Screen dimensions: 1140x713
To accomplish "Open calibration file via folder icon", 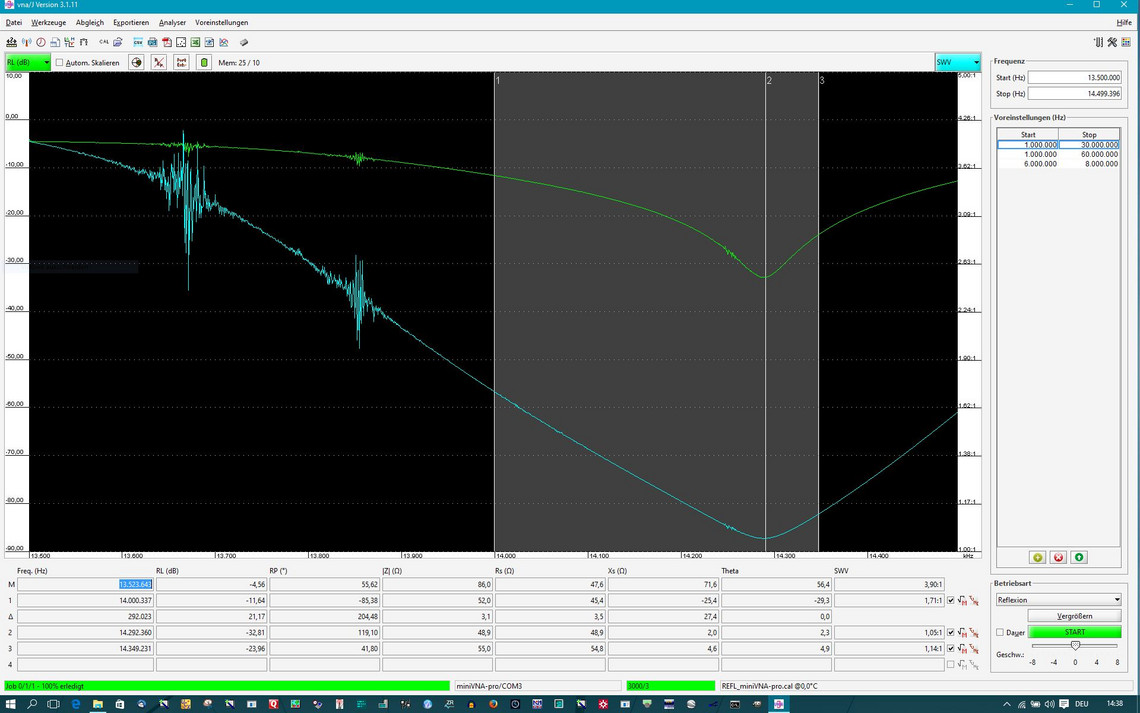I will 118,43.
